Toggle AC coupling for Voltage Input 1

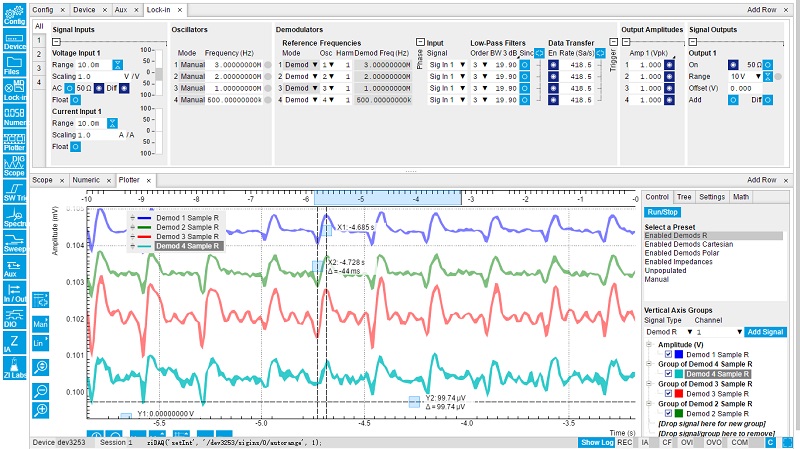(x=70, y=88)
